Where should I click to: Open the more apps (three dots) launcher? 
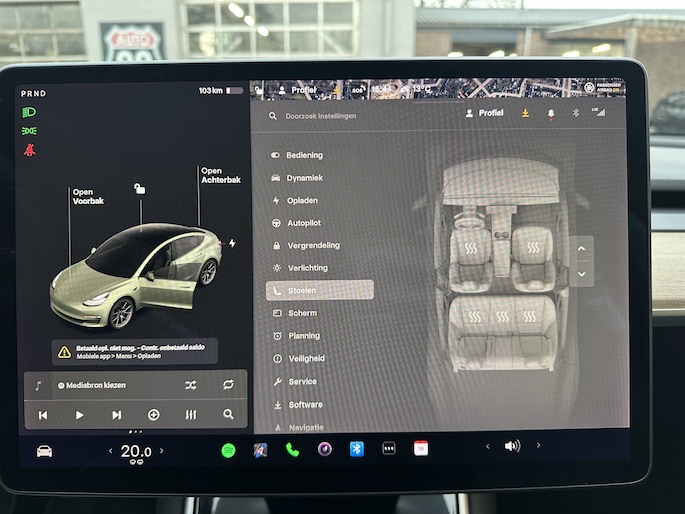[389, 448]
